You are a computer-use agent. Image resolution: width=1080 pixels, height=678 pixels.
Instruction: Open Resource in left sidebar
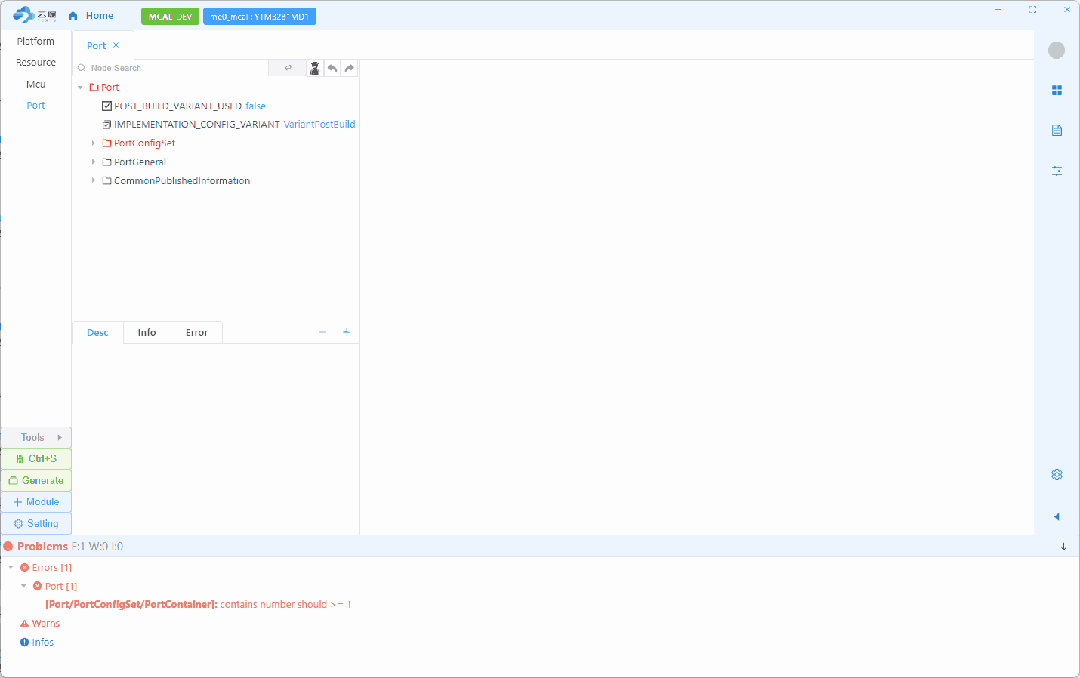36,63
